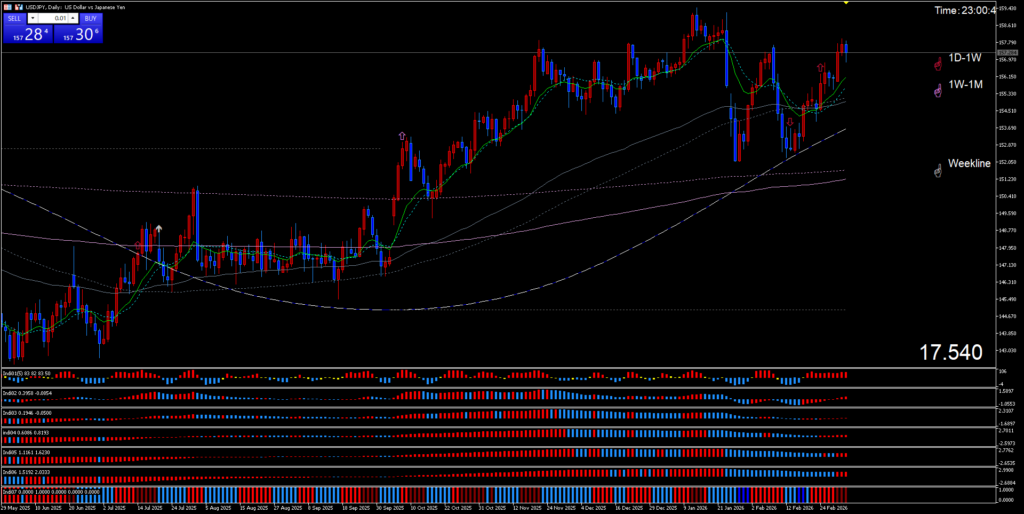The image size is (1024, 514).
Task: Click the white hand icon beside Weekline
Action: pyautogui.click(x=937, y=171)
